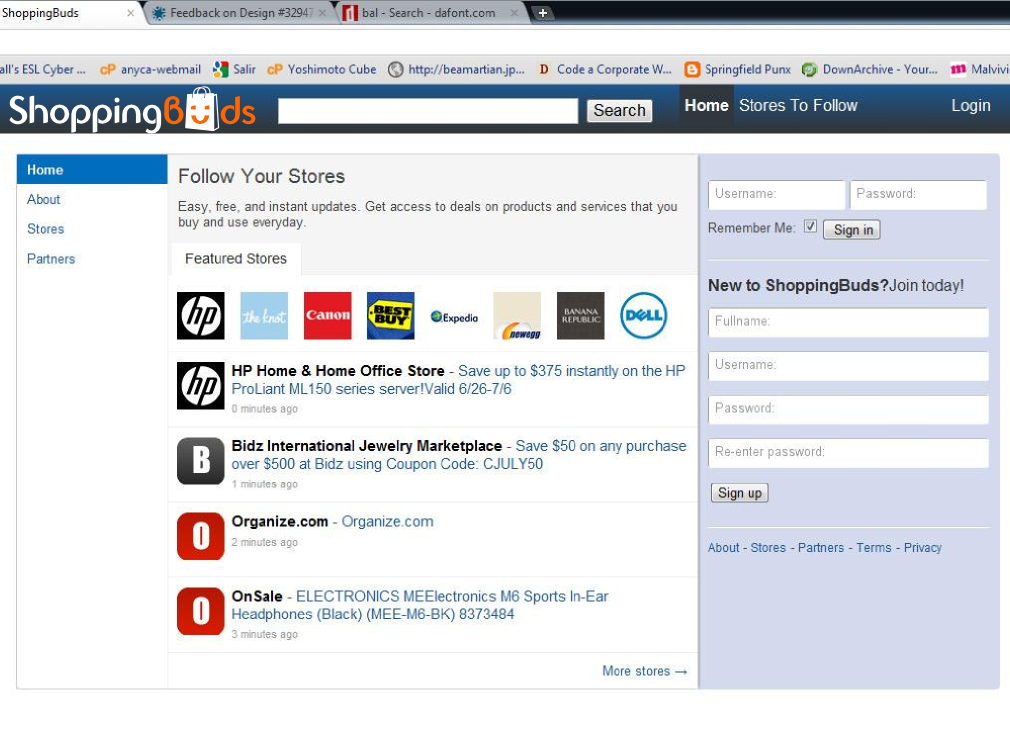Toggle the Remember Me checkbox
The height and width of the screenshot is (756, 1010).
[810, 227]
